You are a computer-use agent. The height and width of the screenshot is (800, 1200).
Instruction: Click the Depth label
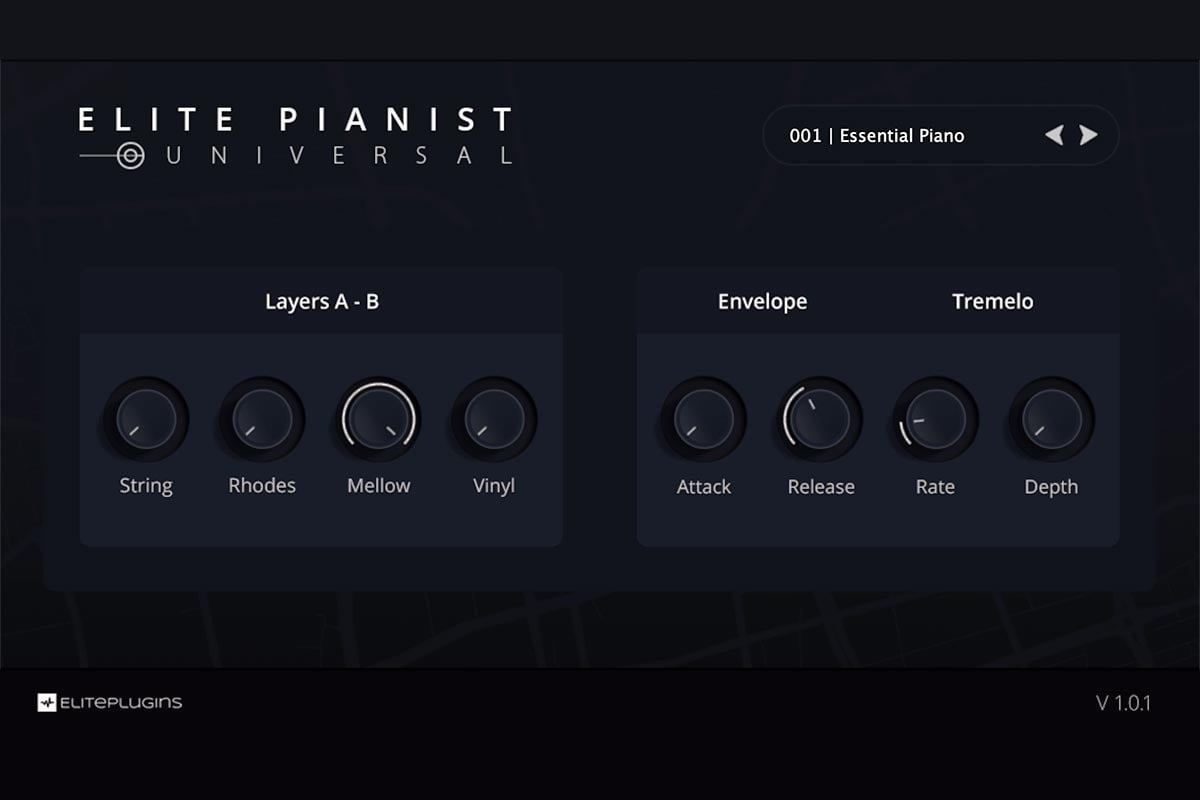click(1051, 488)
